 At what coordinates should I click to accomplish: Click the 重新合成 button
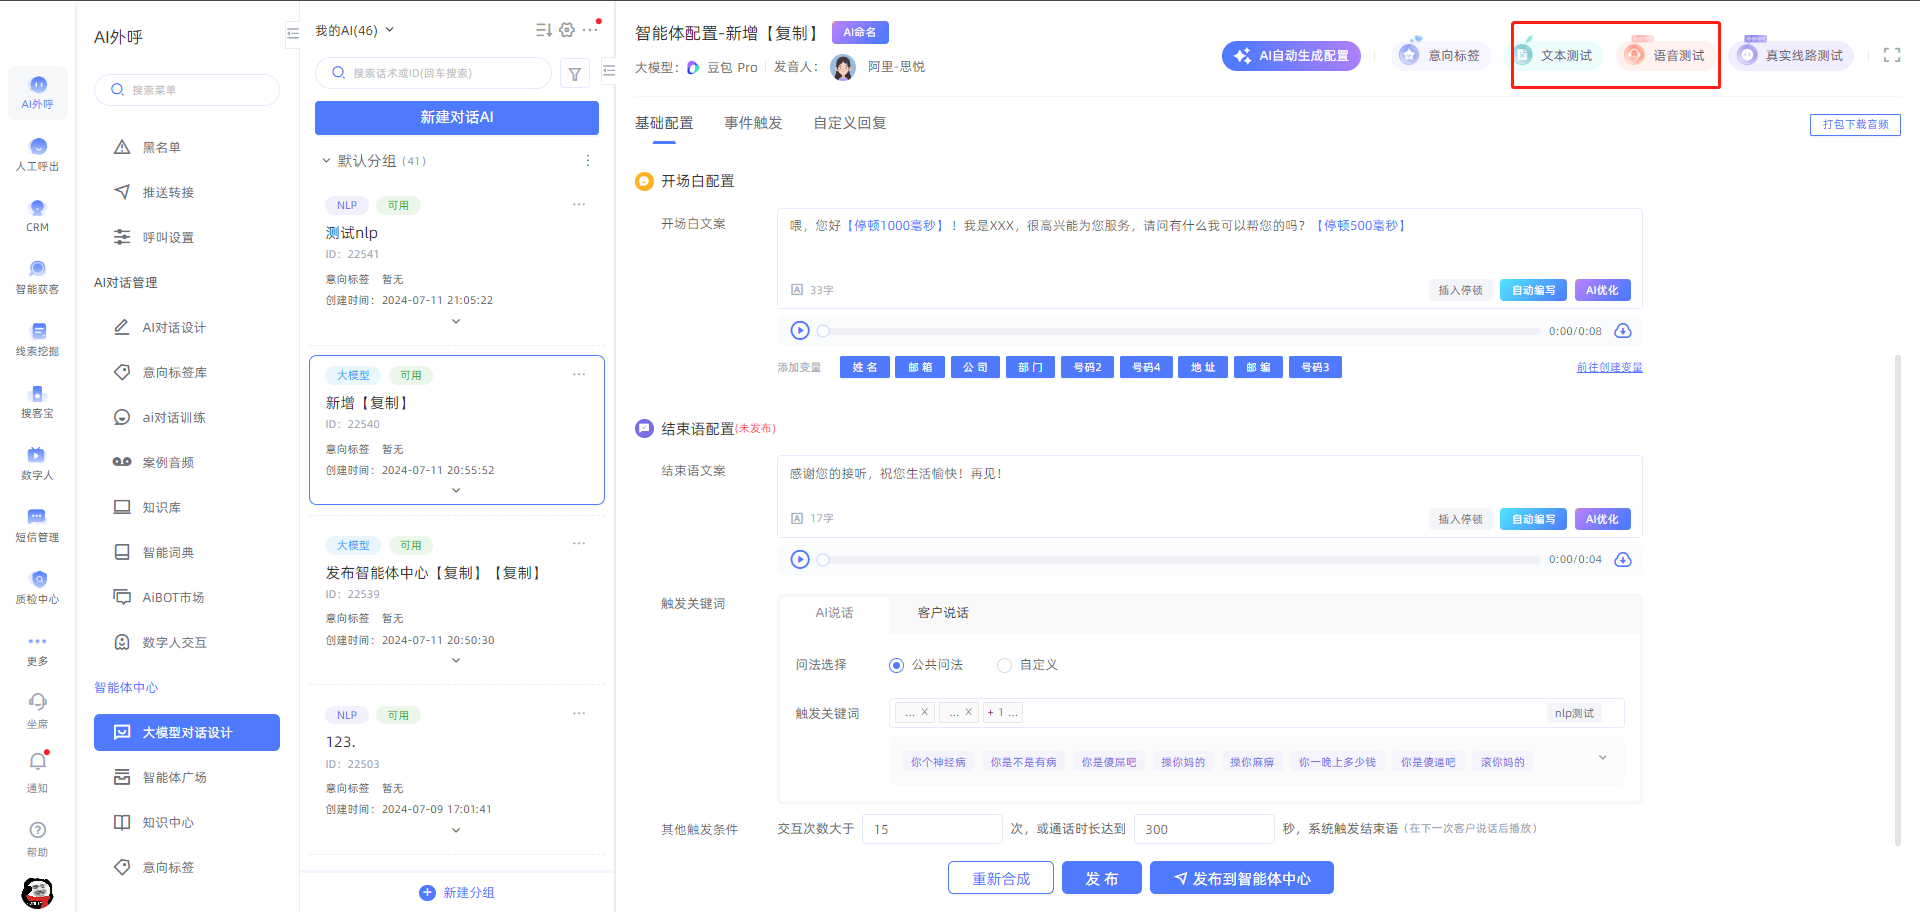click(x=1000, y=878)
